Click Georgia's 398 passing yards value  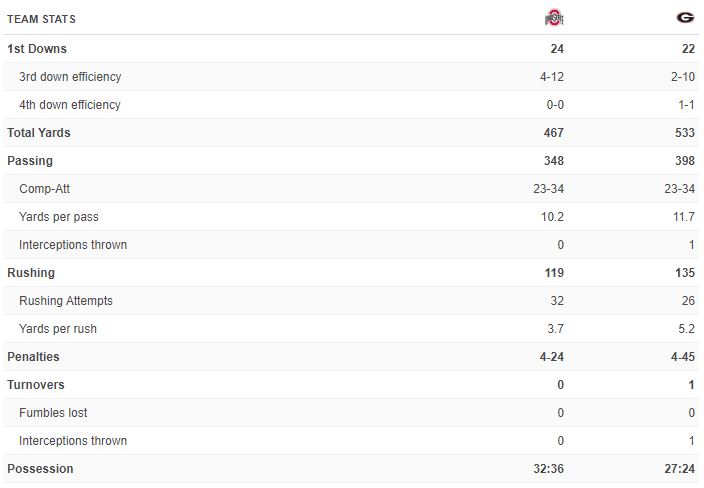(684, 161)
